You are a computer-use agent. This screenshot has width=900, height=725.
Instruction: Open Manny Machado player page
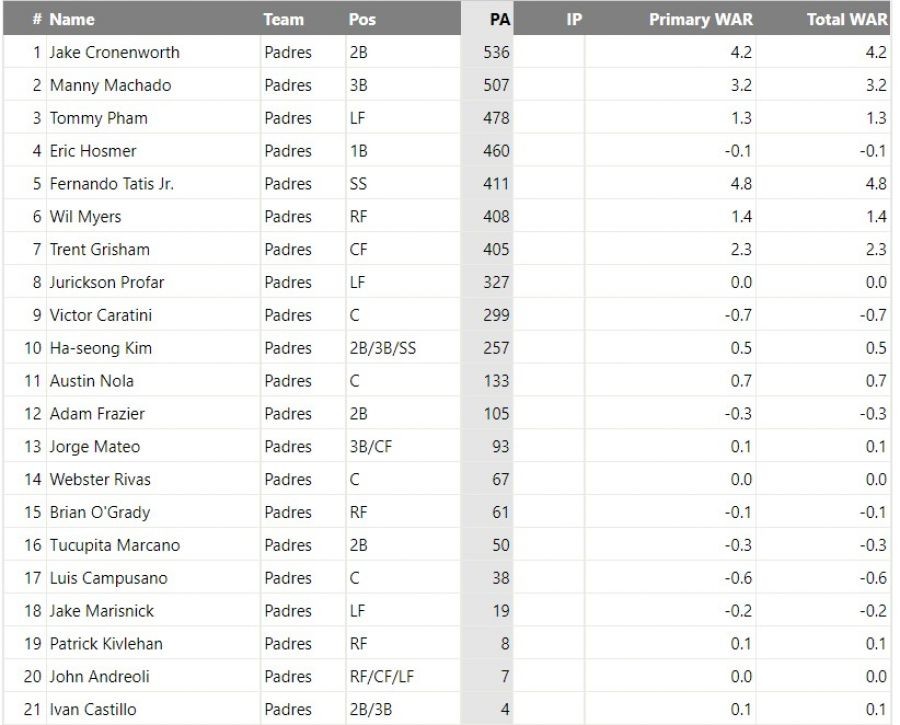point(110,85)
